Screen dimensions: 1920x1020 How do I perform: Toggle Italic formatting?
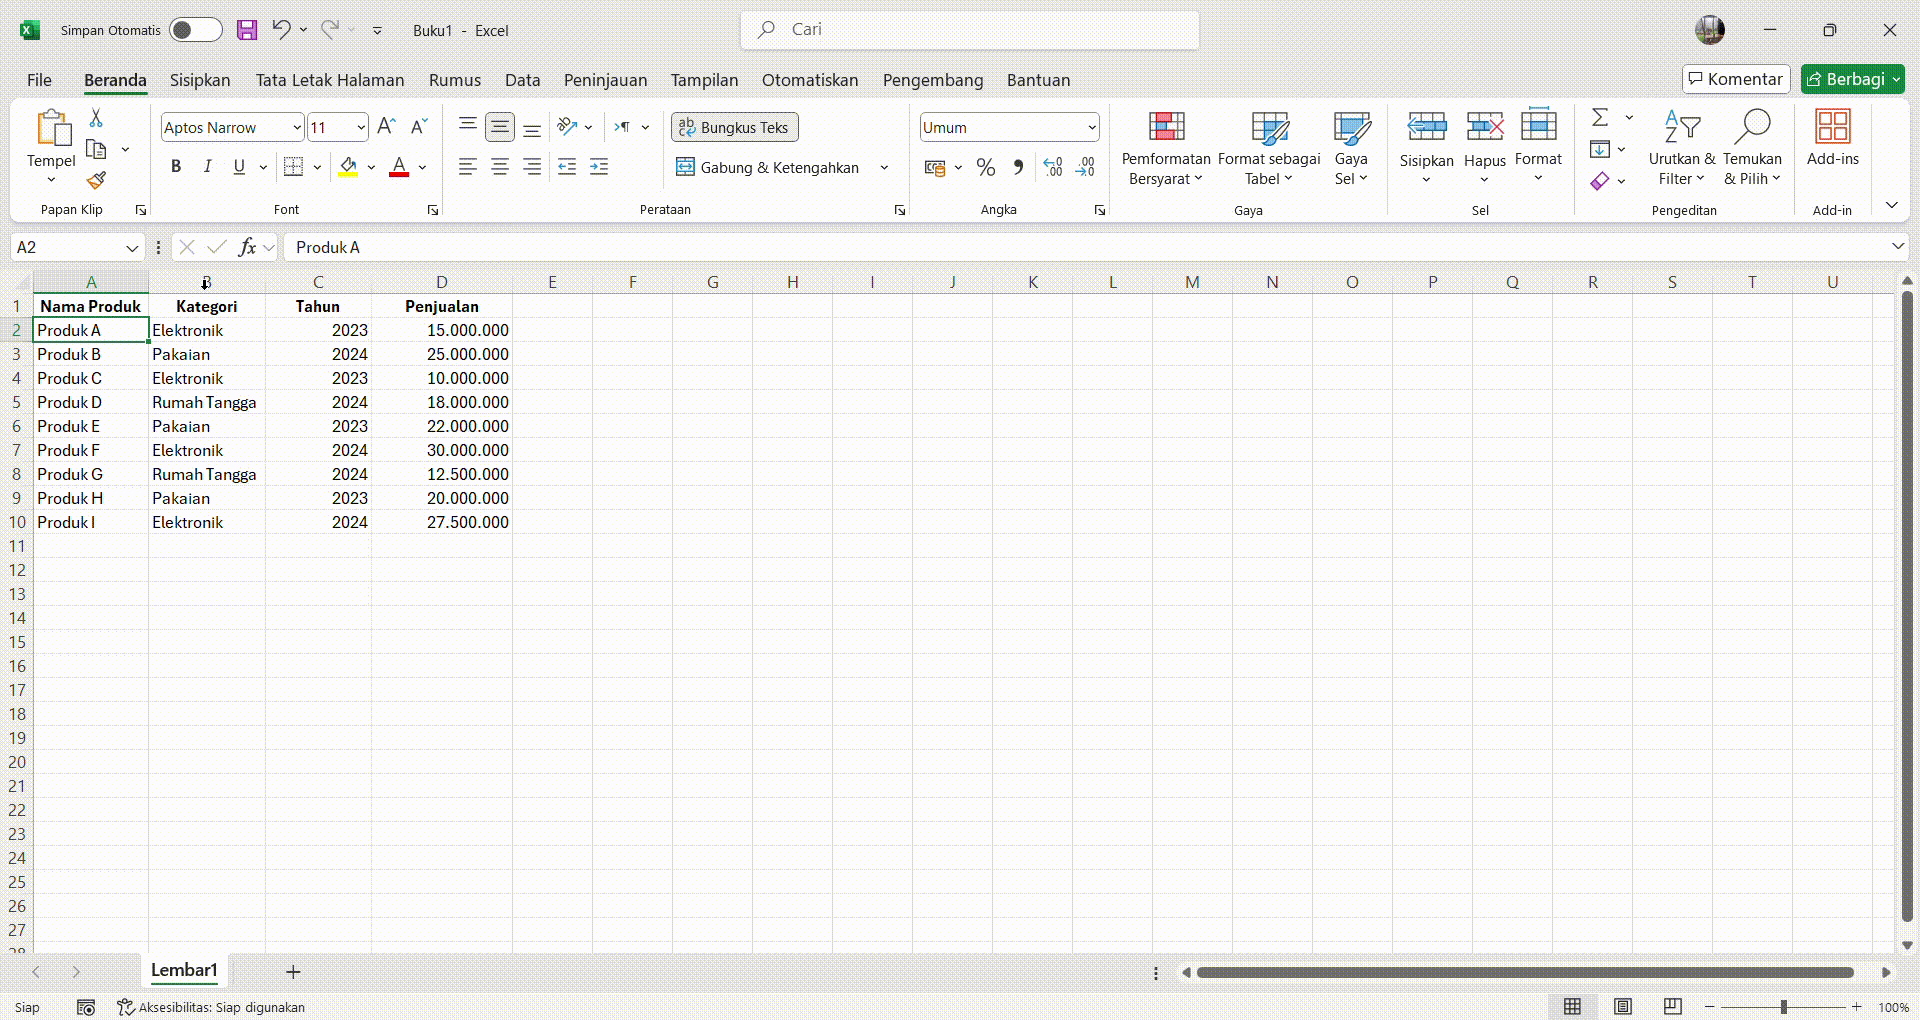click(x=207, y=167)
